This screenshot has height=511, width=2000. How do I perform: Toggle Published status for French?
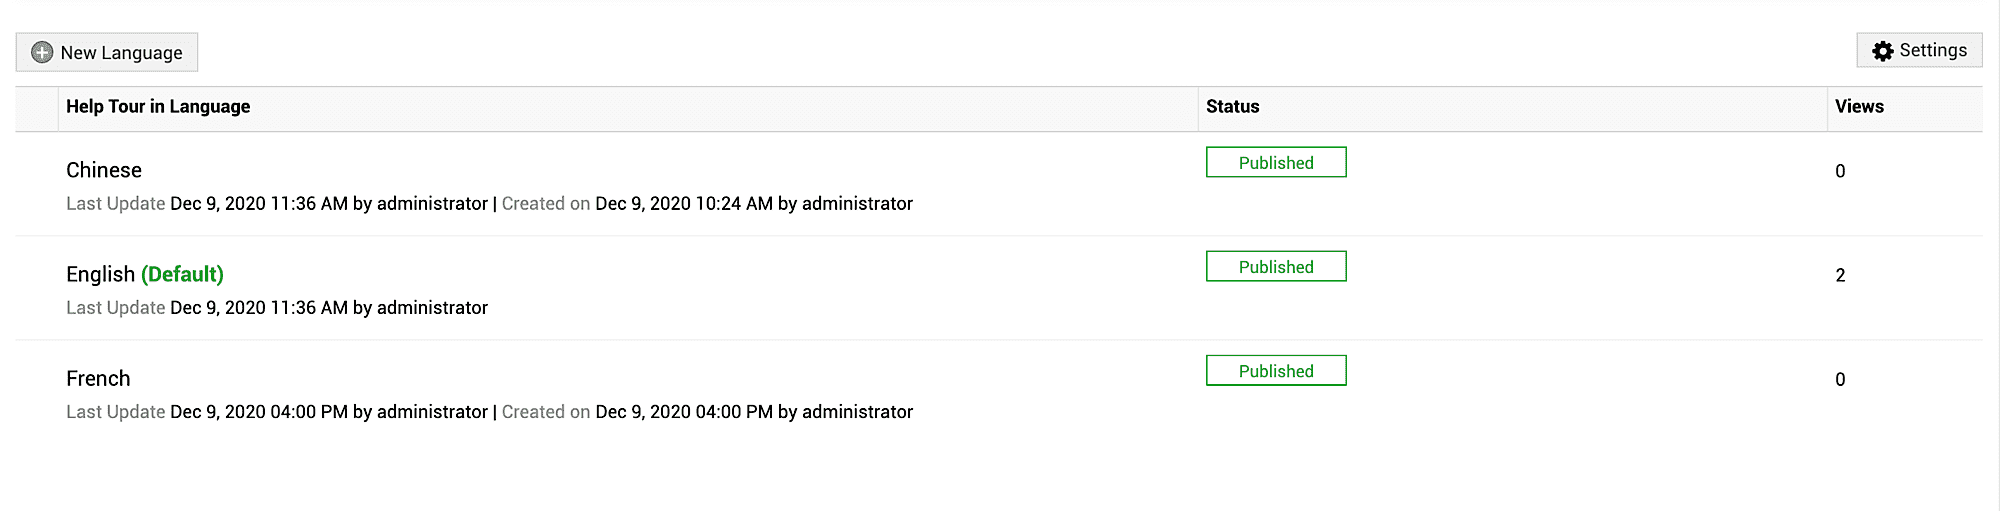pyautogui.click(x=1276, y=371)
